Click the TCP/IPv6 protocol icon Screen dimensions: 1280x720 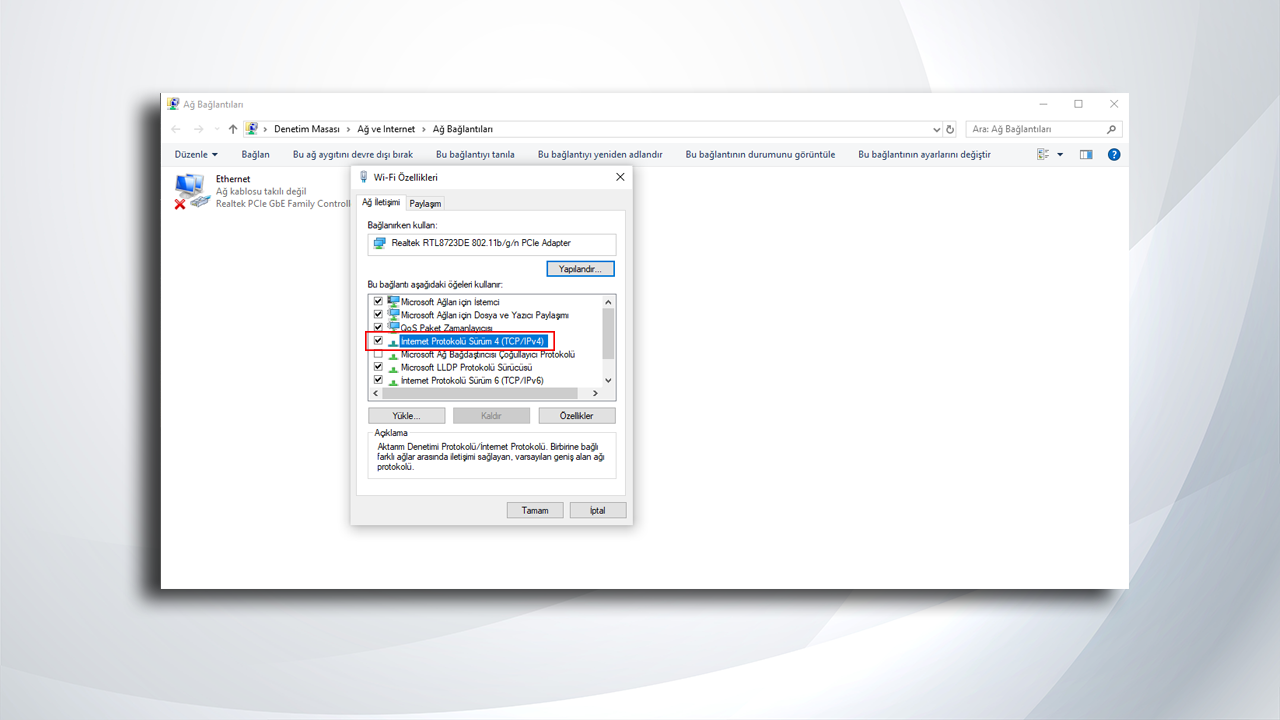pos(393,380)
